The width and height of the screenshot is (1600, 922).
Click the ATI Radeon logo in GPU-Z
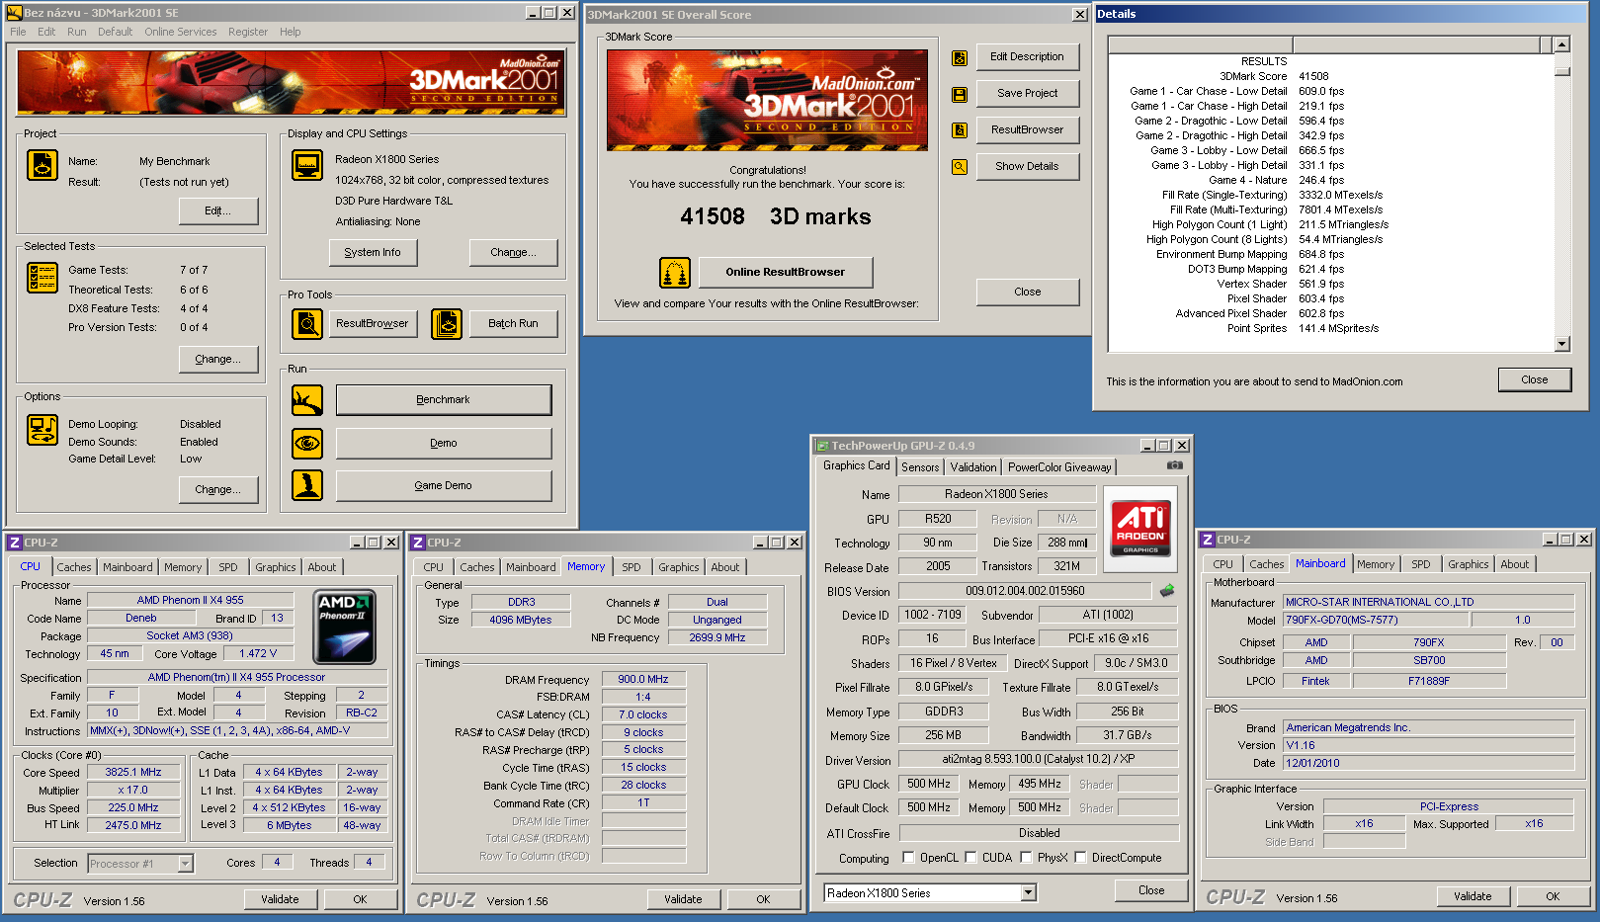pyautogui.click(x=1140, y=529)
